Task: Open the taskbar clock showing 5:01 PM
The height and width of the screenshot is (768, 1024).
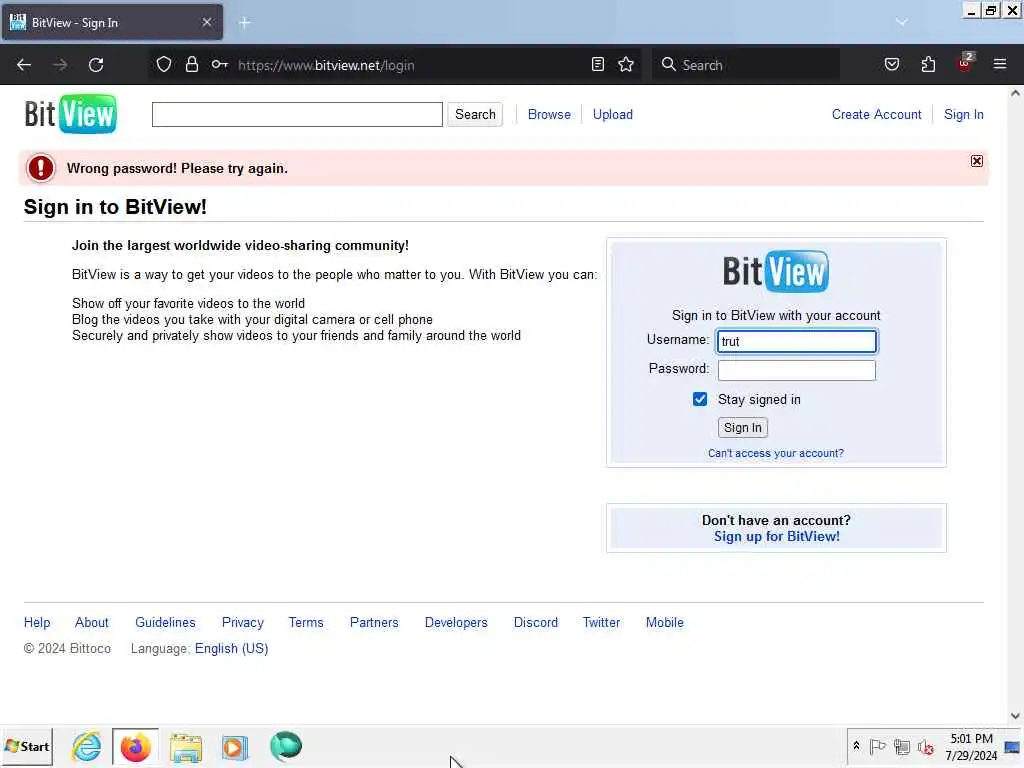Action: point(971,746)
